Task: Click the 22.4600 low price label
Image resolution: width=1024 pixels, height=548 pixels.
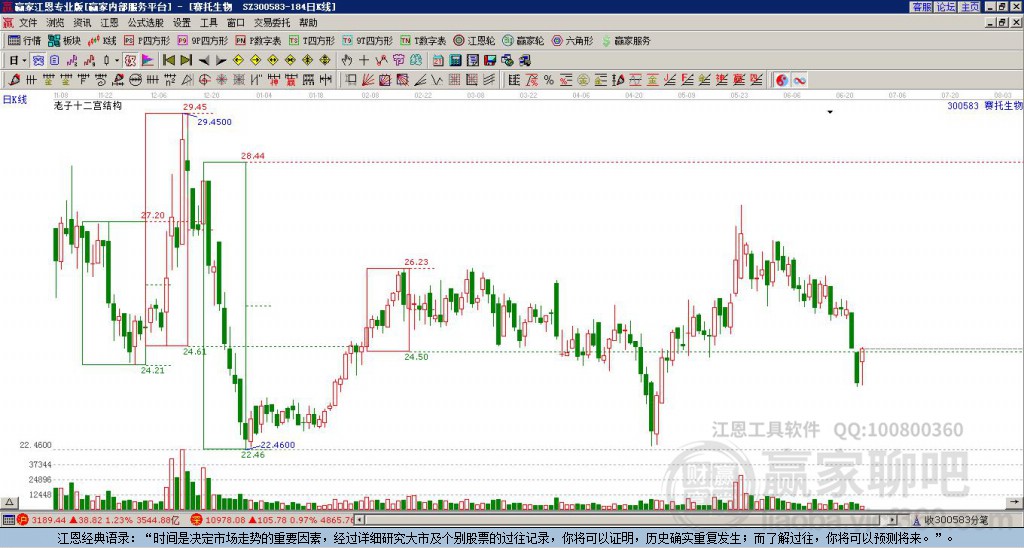Action: click(278, 445)
